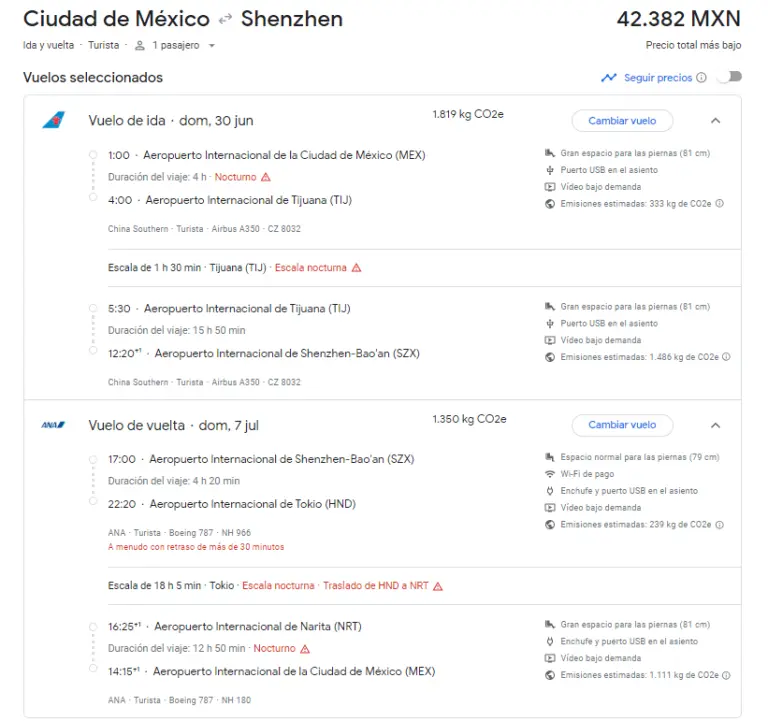Collapse the Vuelo de ida section chevron
This screenshot has height=721, width=768.
(x=715, y=120)
